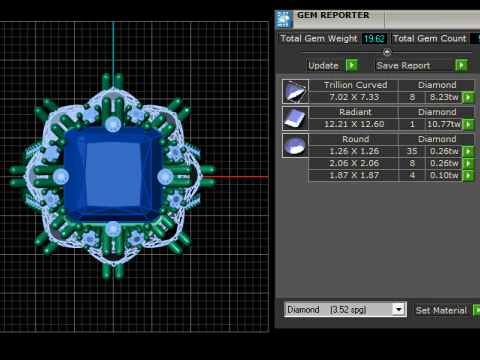Click the green arrow in the 1.26 X 1.26 row
The width and height of the screenshot is (480, 360).
468,151
